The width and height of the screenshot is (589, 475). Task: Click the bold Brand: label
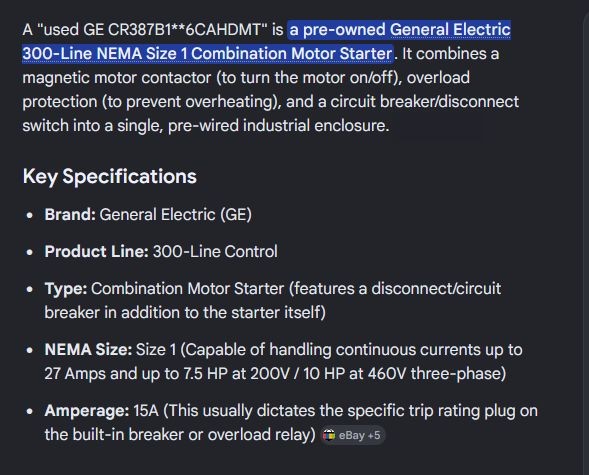[x=70, y=214]
